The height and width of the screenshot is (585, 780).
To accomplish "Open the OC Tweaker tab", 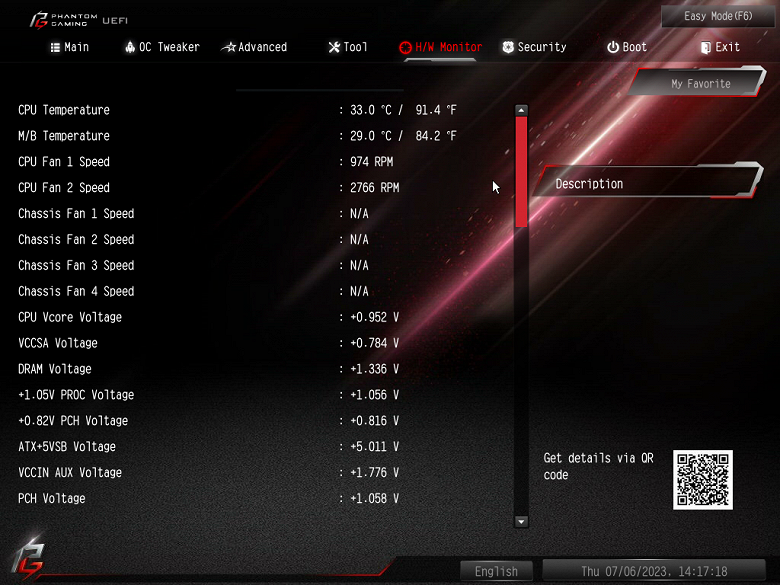I will point(162,47).
